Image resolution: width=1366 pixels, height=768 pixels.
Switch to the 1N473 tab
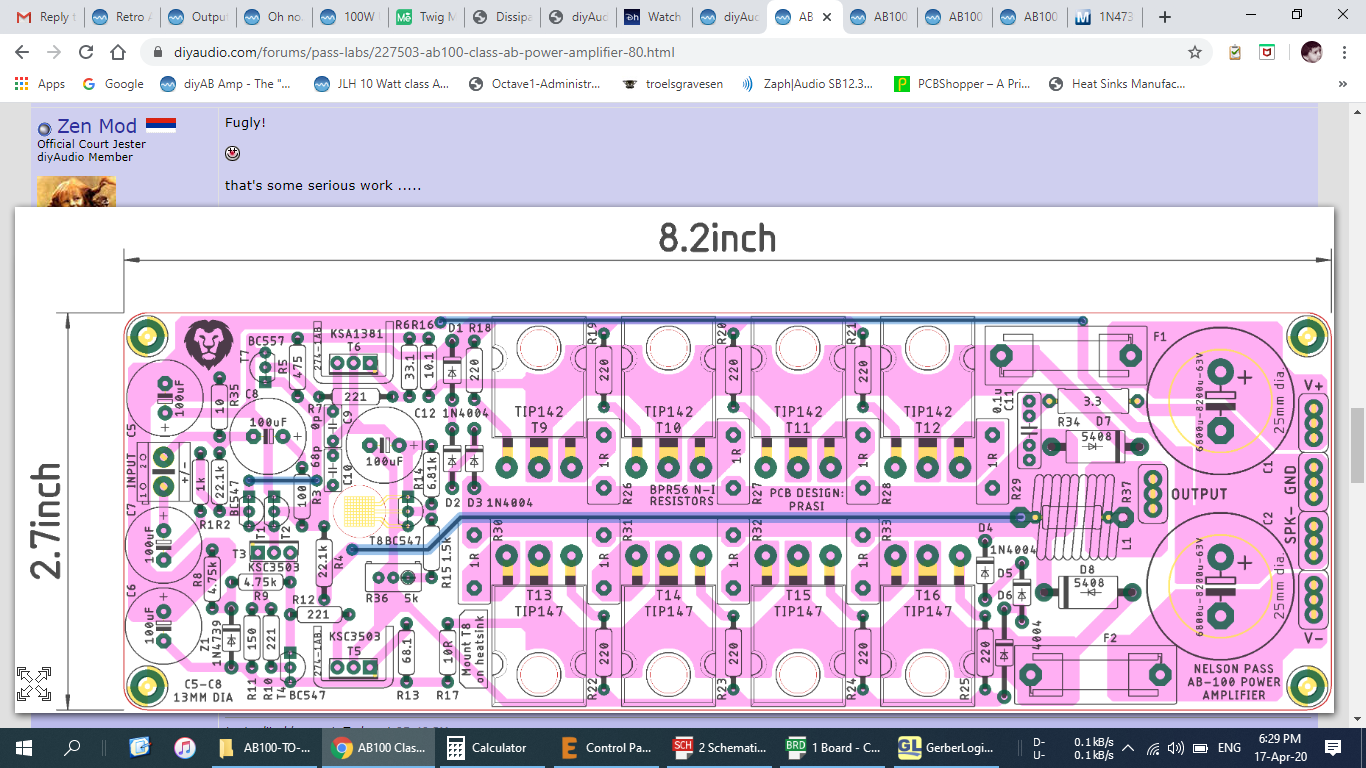tap(1105, 17)
